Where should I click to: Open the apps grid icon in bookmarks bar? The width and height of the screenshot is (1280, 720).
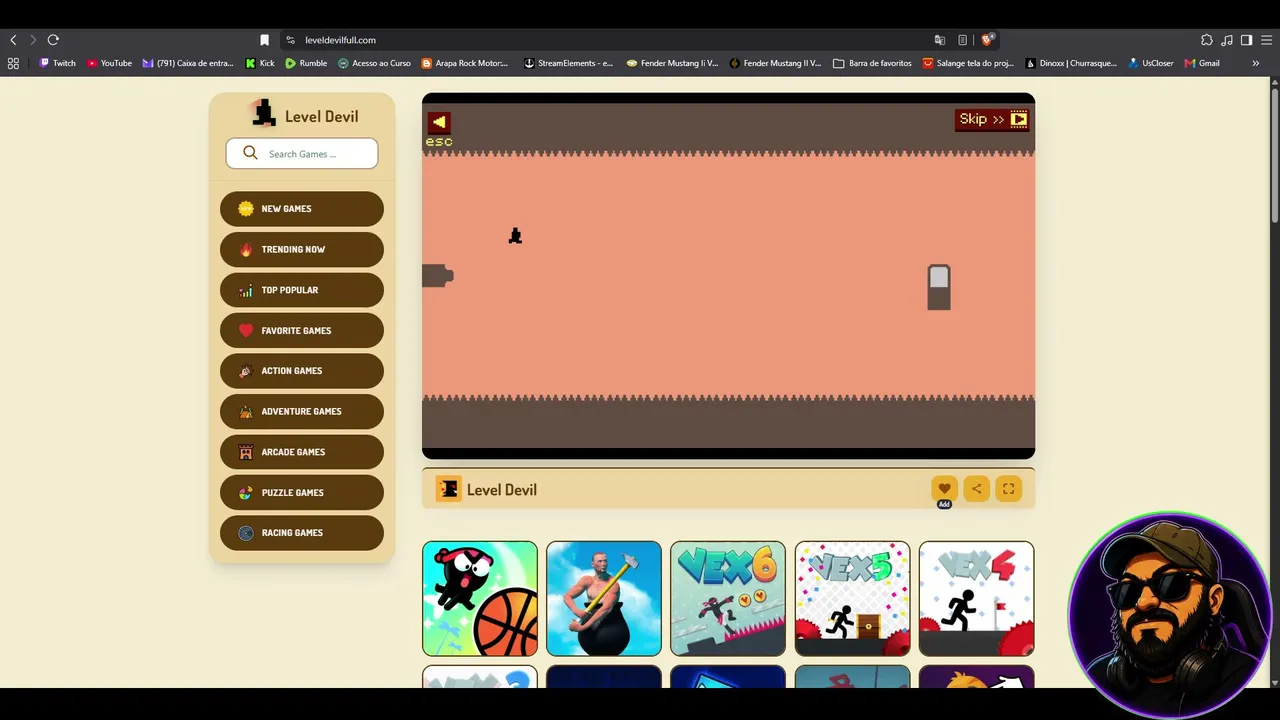pos(13,63)
